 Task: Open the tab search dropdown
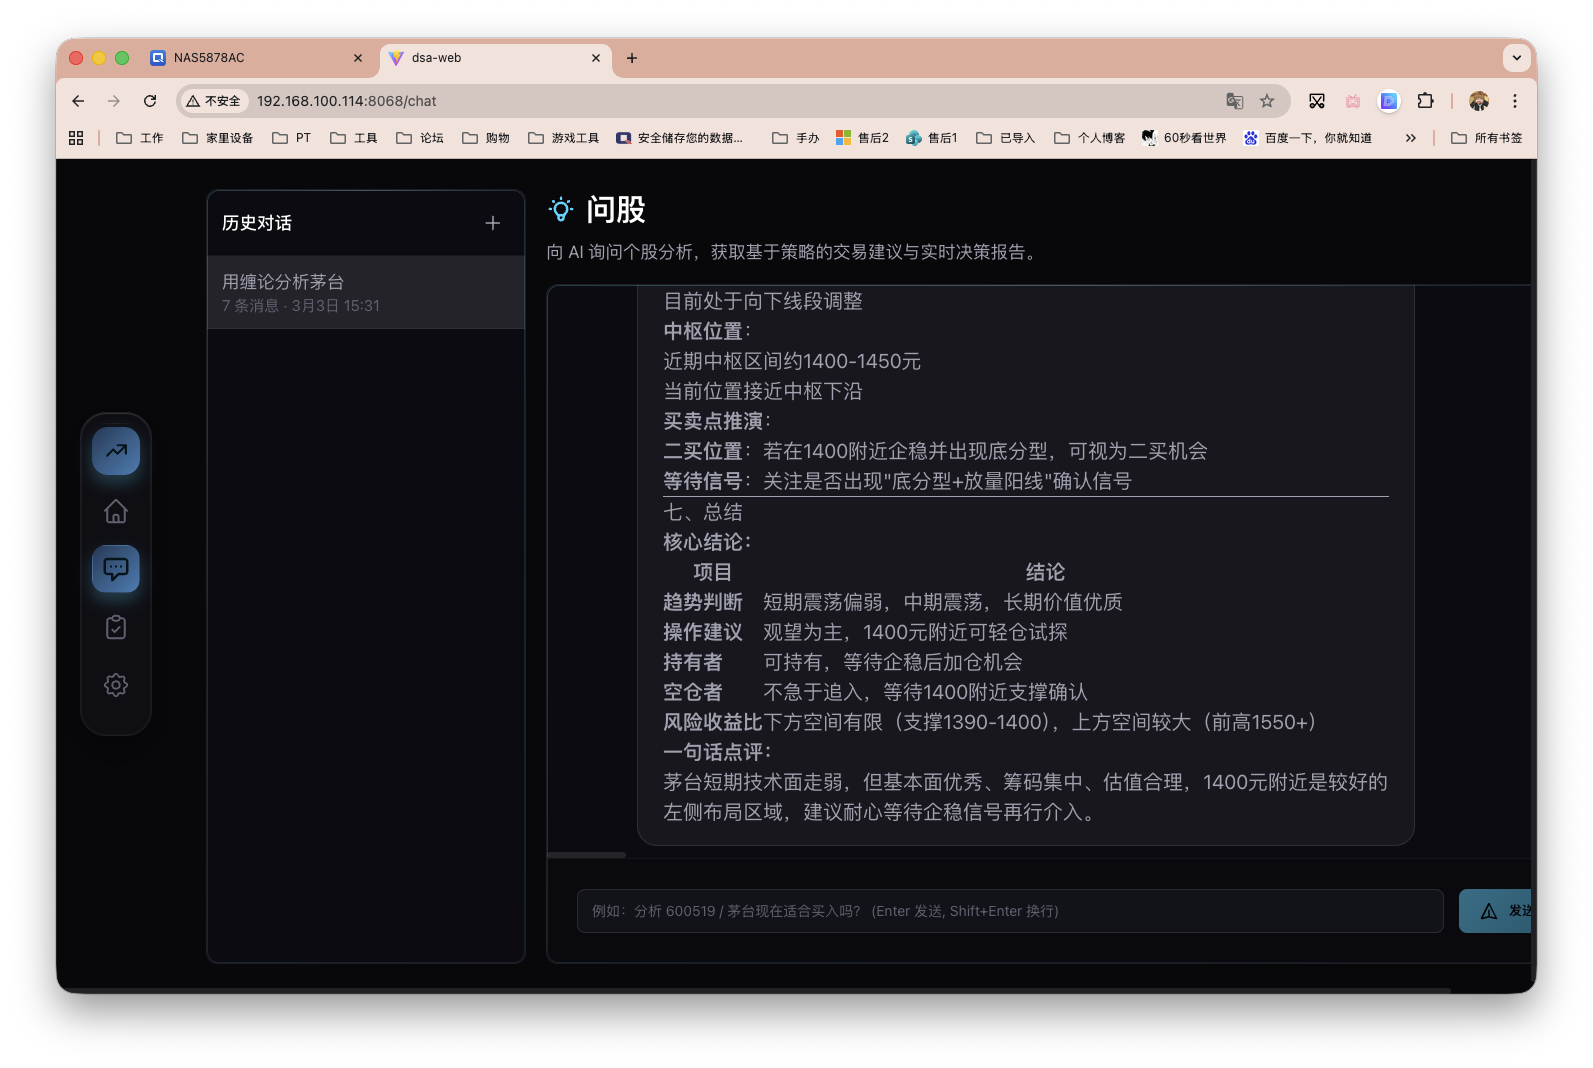point(1517,58)
